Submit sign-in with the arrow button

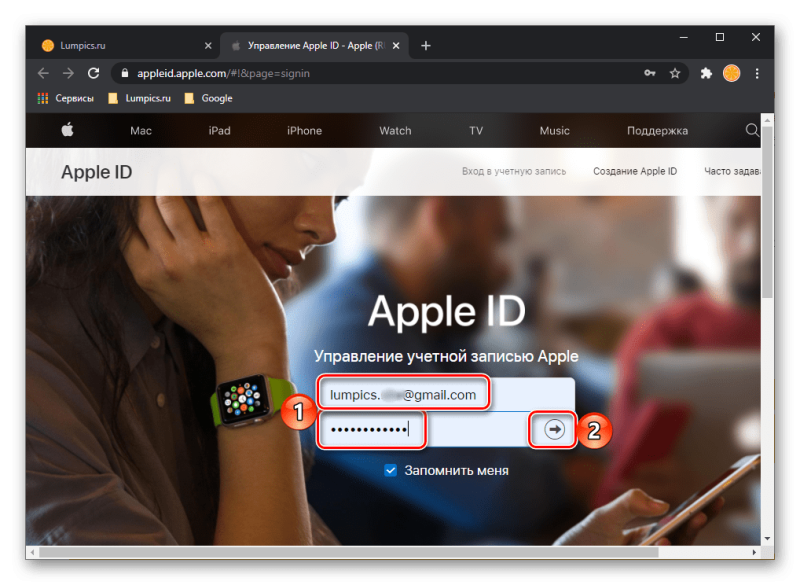tap(554, 429)
